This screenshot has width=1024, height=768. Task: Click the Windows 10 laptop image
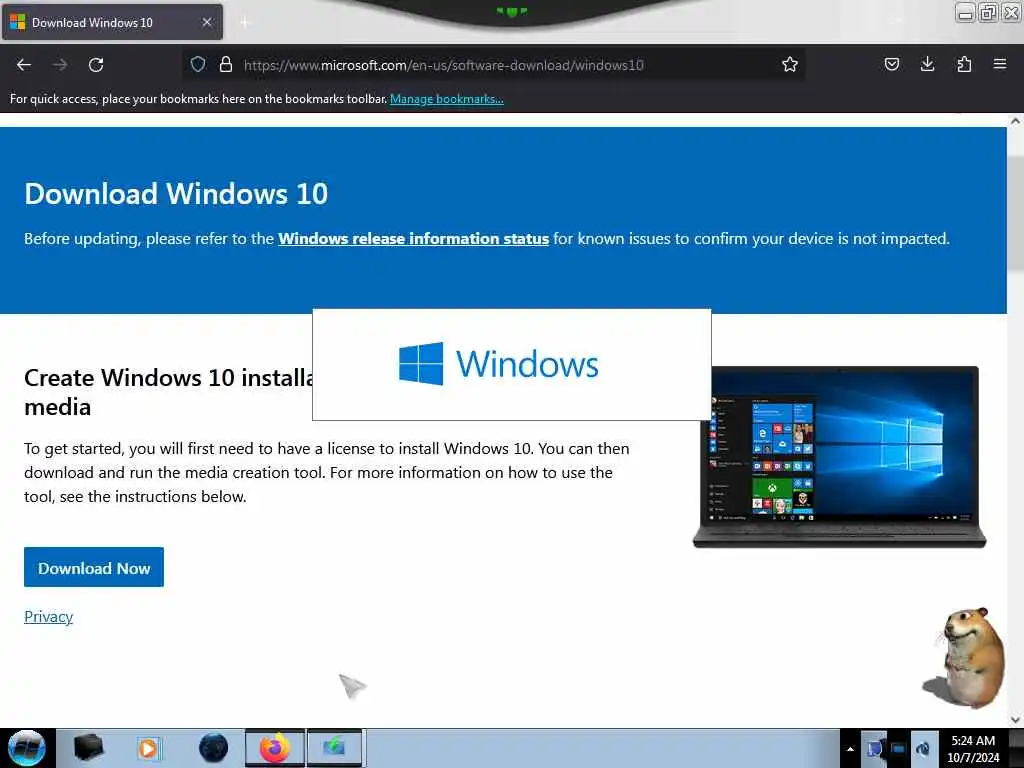pos(839,456)
